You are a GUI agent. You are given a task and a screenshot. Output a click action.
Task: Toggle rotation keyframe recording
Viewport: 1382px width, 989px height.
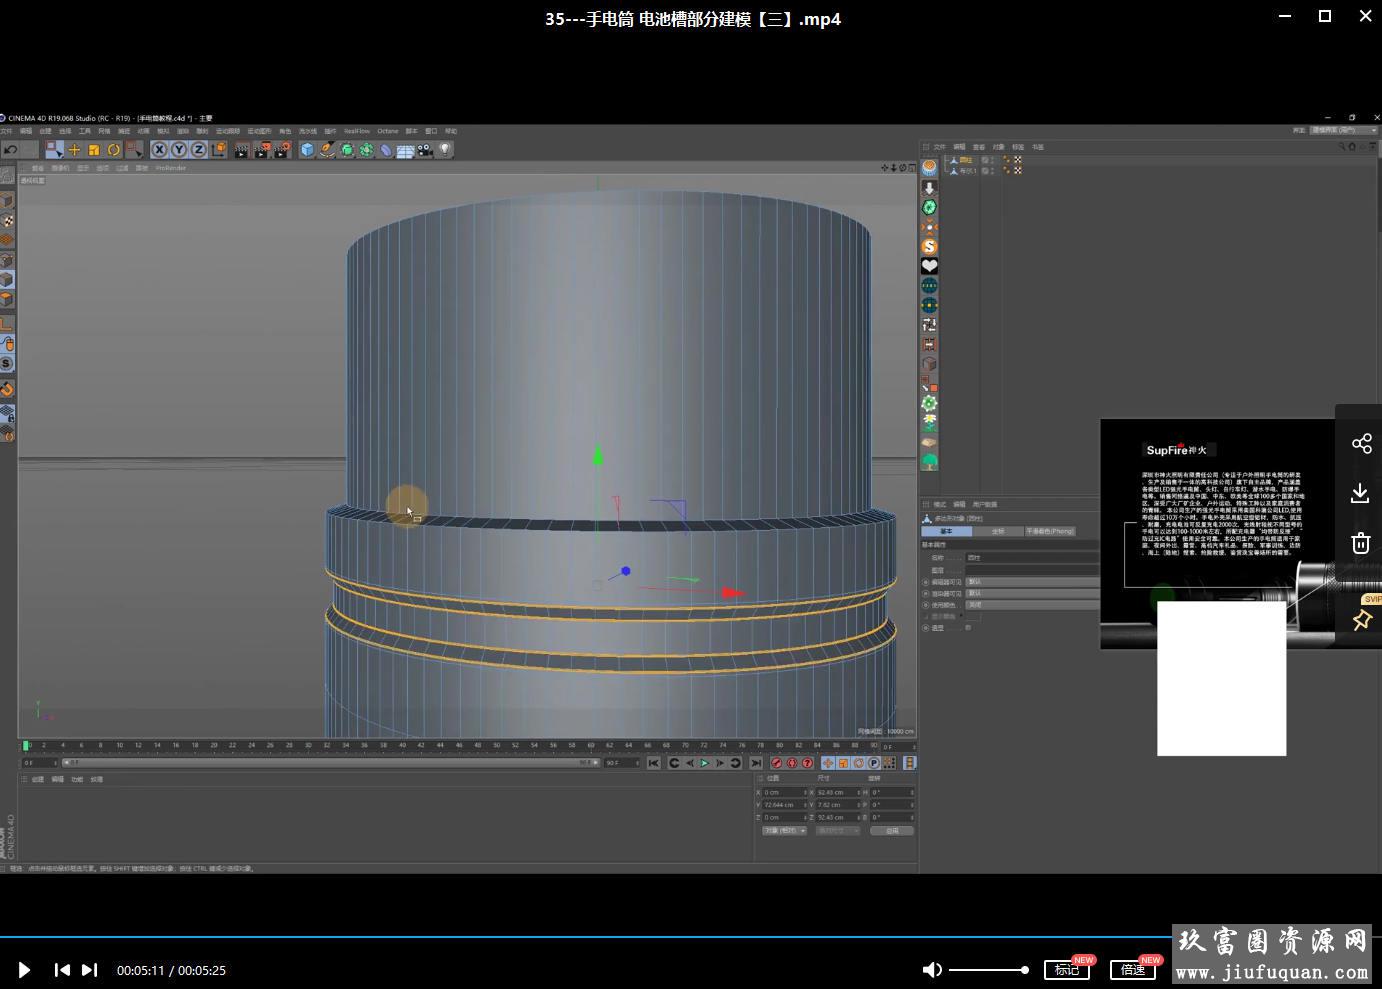pyautogui.click(x=858, y=763)
